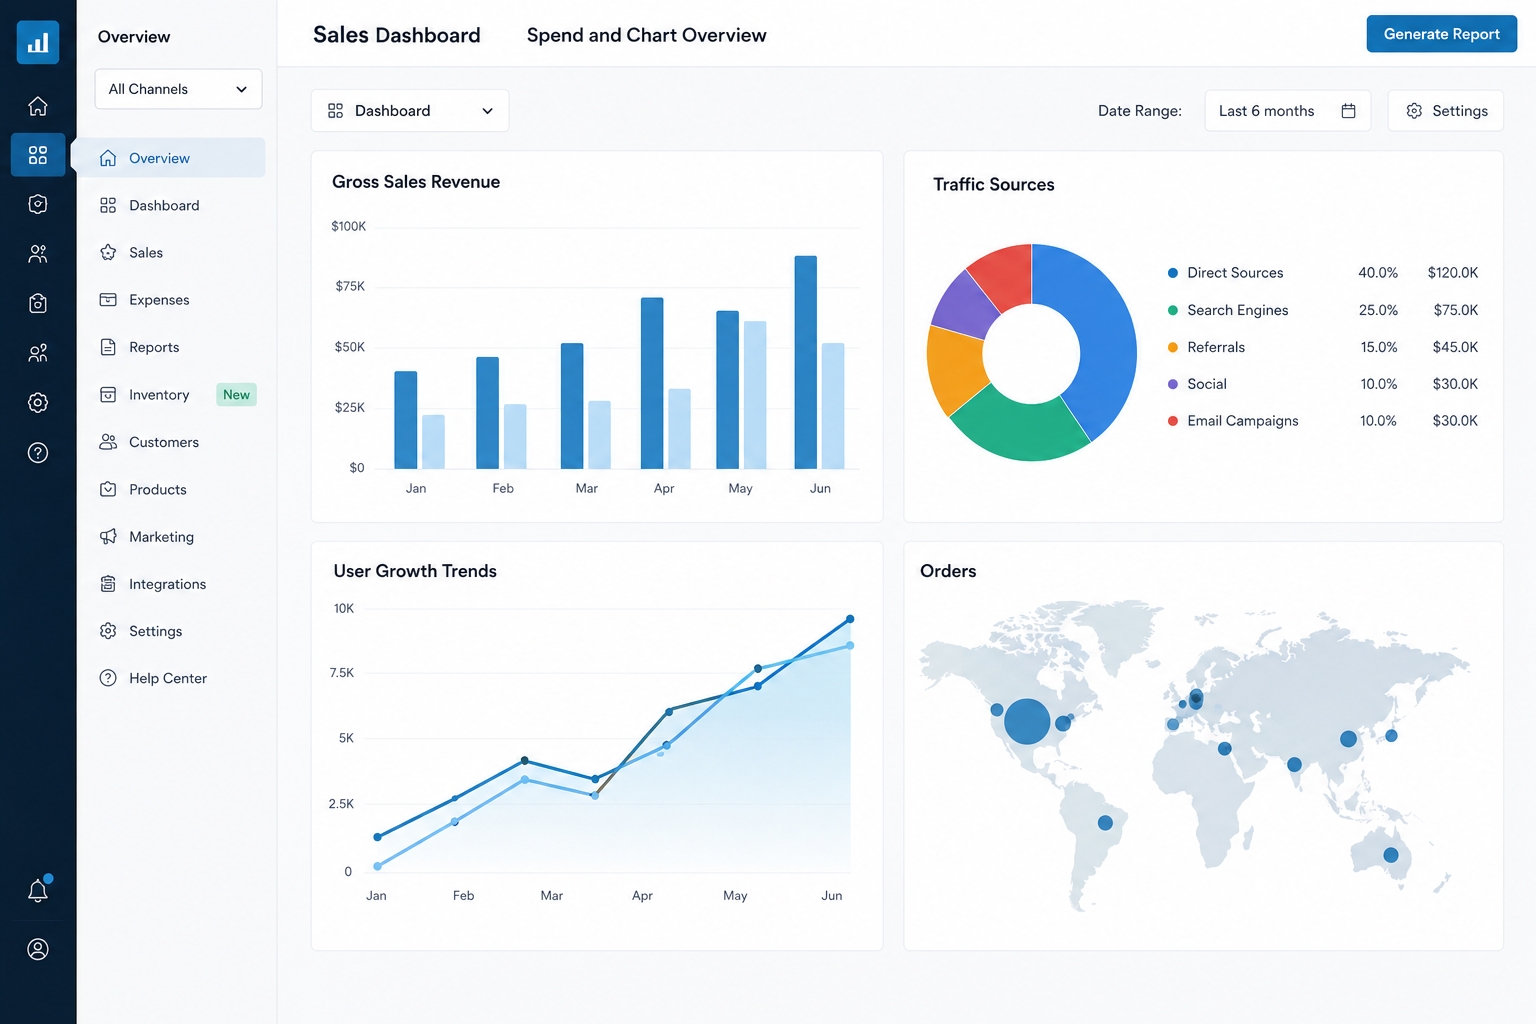Select the highlighted grid icon in the rail
Image resolution: width=1536 pixels, height=1024 pixels.
pos(38,155)
